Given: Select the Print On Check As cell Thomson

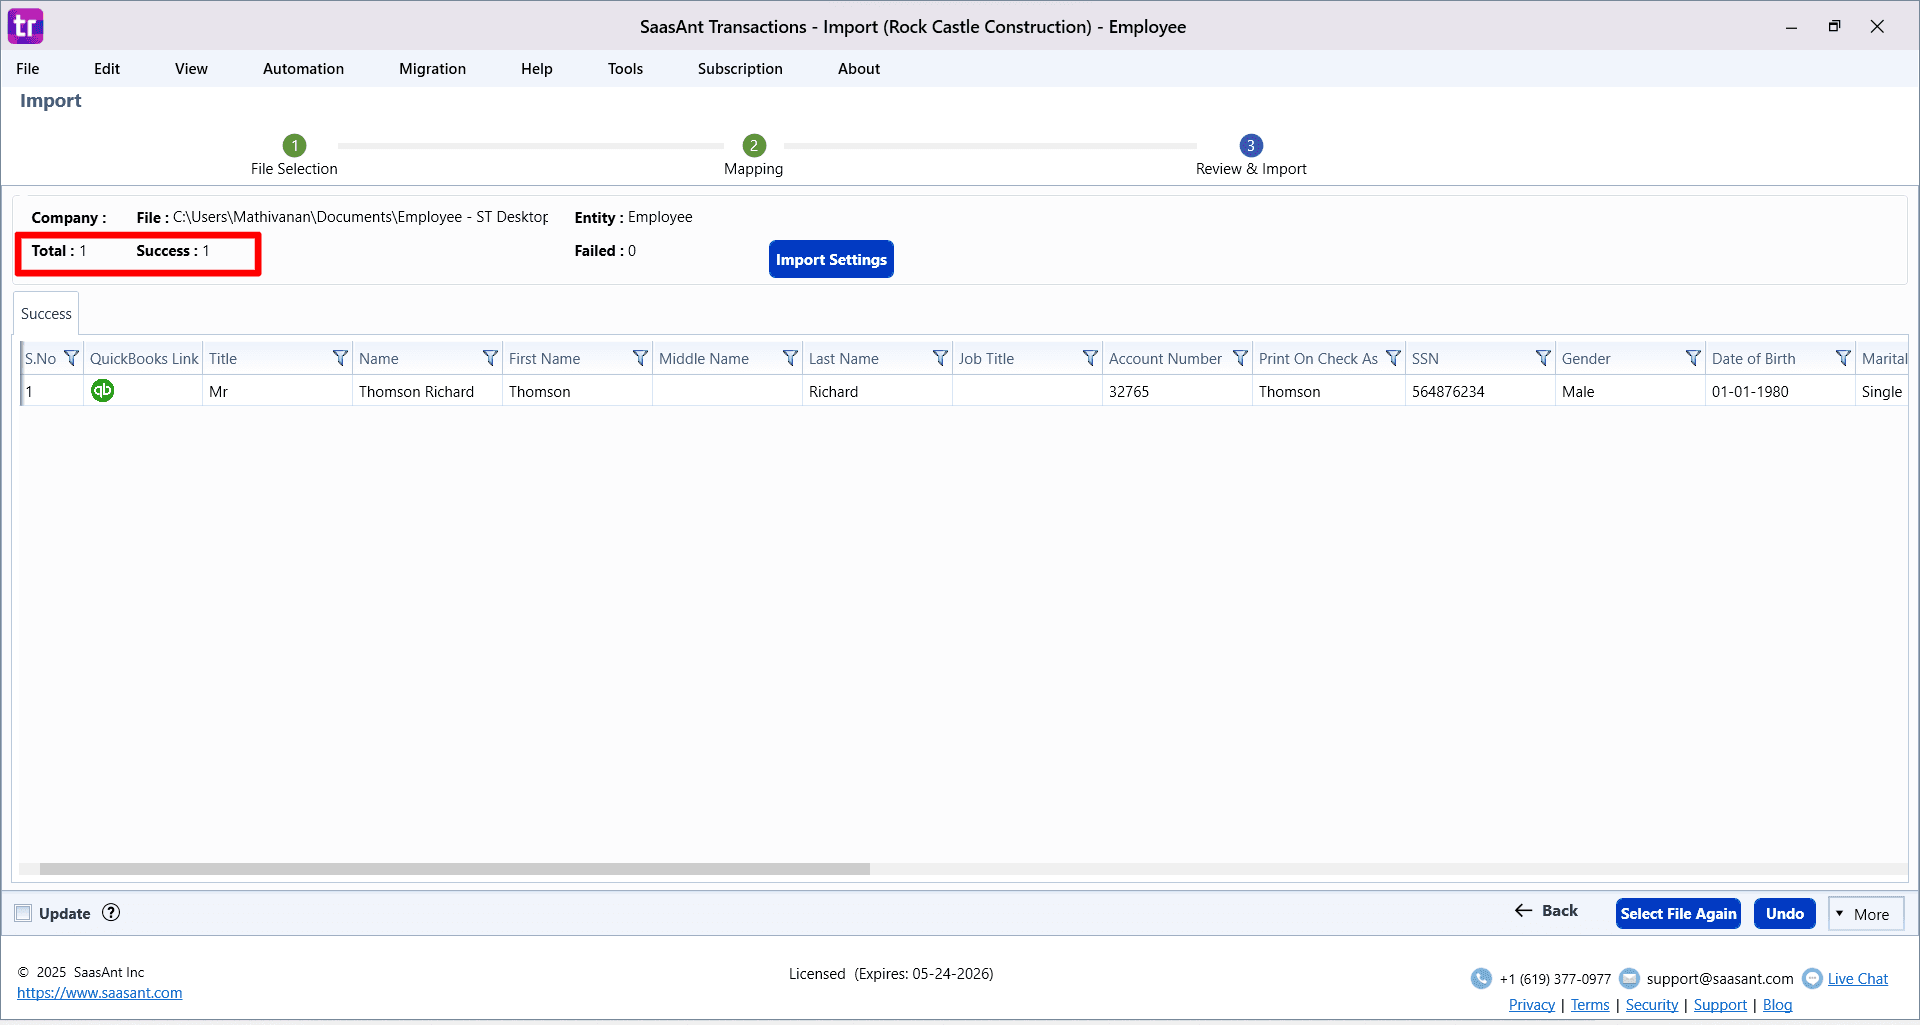Looking at the screenshot, I should 1328,391.
